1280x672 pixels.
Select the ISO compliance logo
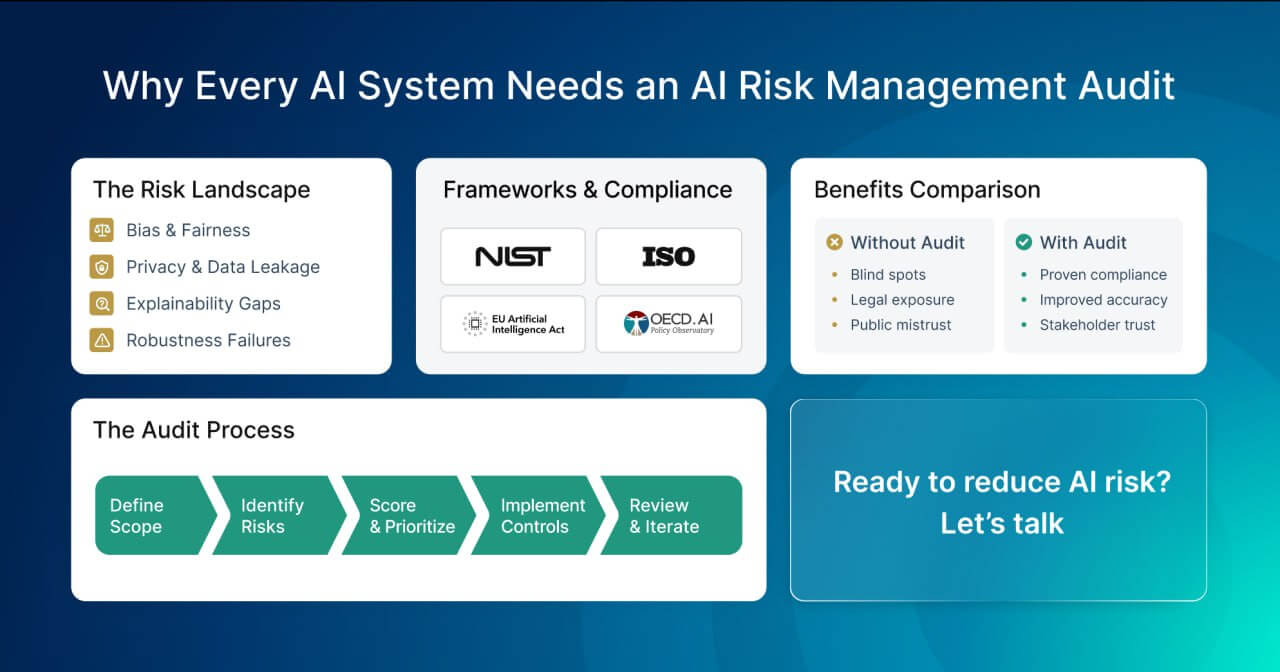(668, 256)
